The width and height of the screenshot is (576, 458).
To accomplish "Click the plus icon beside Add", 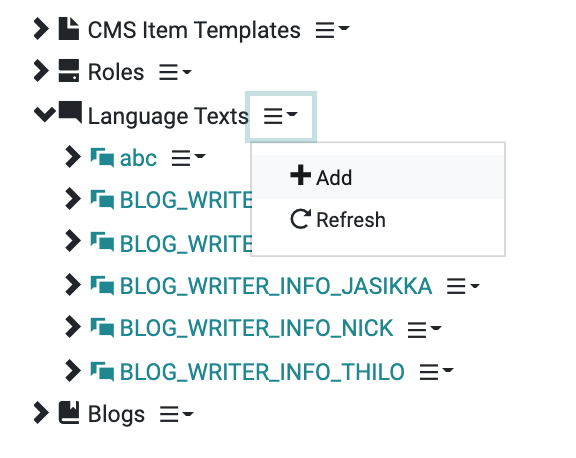I will click(300, 175).
